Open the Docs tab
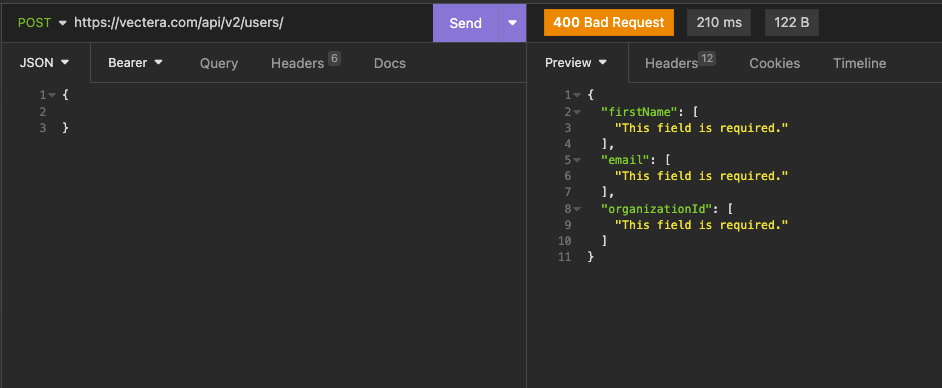The image size is (942, 388). pyautogui.click(x=390, y=63)
